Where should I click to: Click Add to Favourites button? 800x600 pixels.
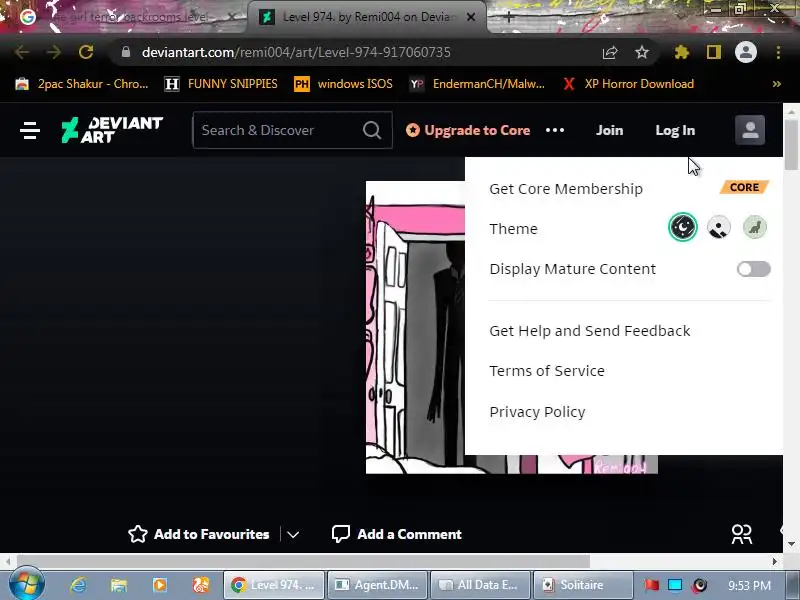pyautogui.click(x=199, y=534)
